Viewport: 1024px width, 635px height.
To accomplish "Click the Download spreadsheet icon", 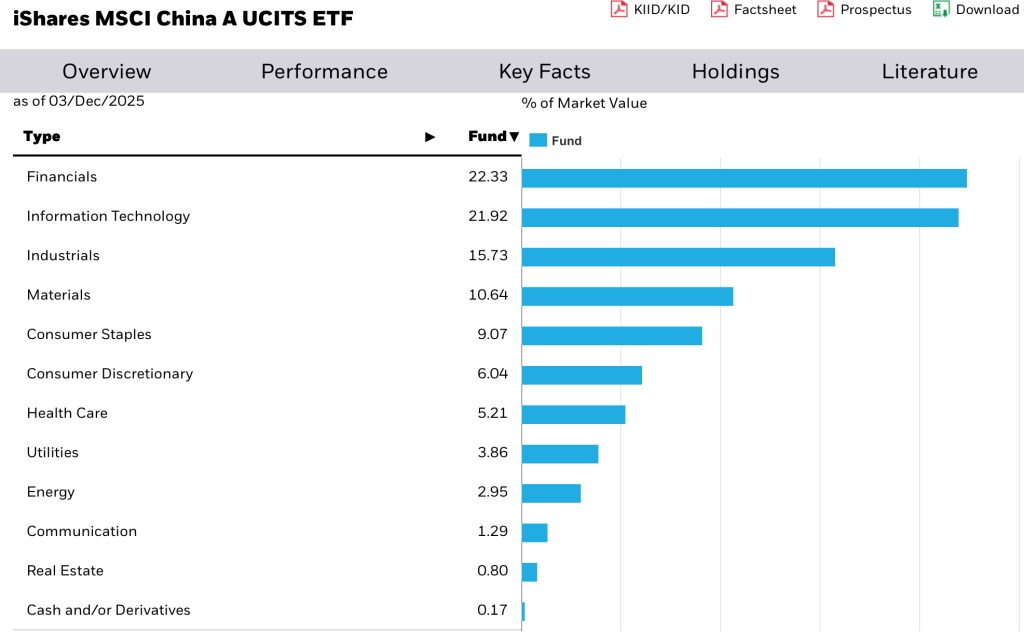I will coord(940,9).
